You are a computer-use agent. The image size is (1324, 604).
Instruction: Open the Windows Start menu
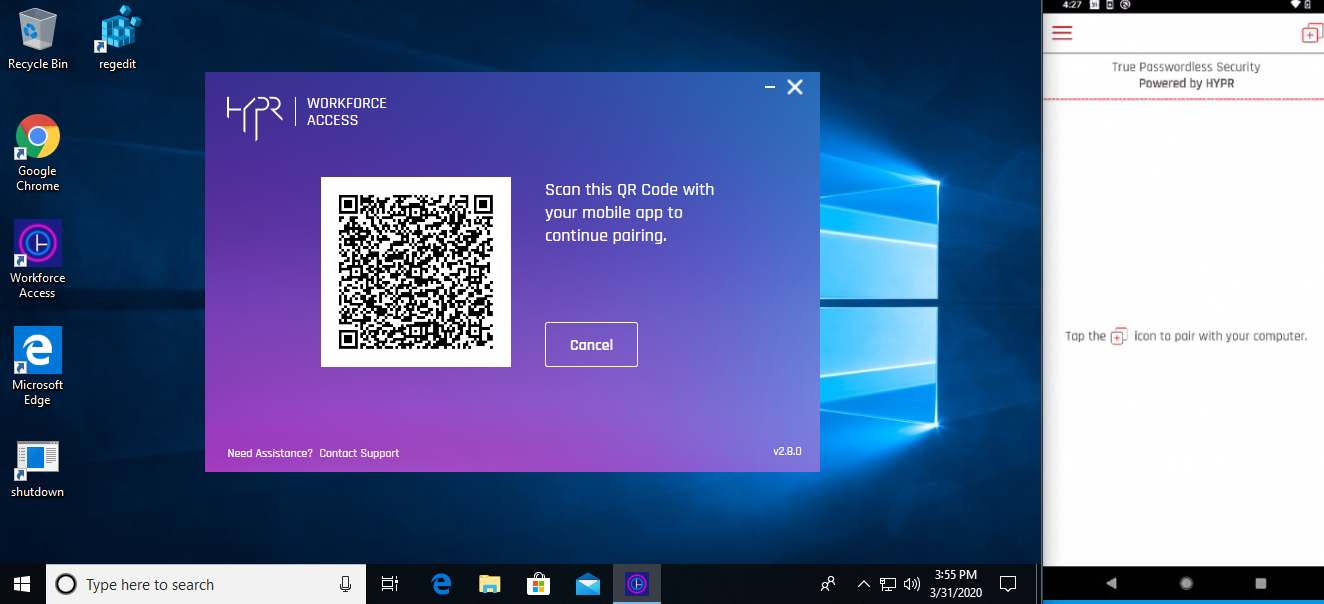tap(22, 584)
